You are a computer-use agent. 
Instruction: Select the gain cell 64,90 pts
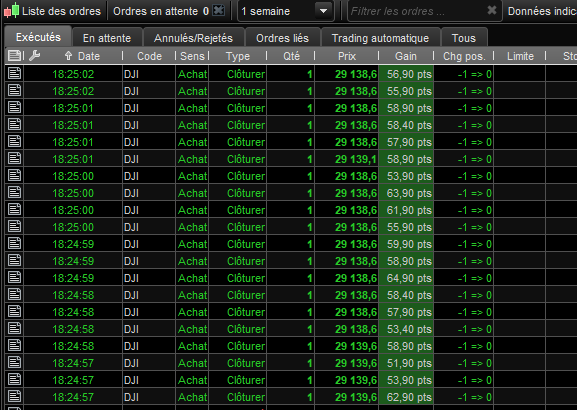pos(406,278)
